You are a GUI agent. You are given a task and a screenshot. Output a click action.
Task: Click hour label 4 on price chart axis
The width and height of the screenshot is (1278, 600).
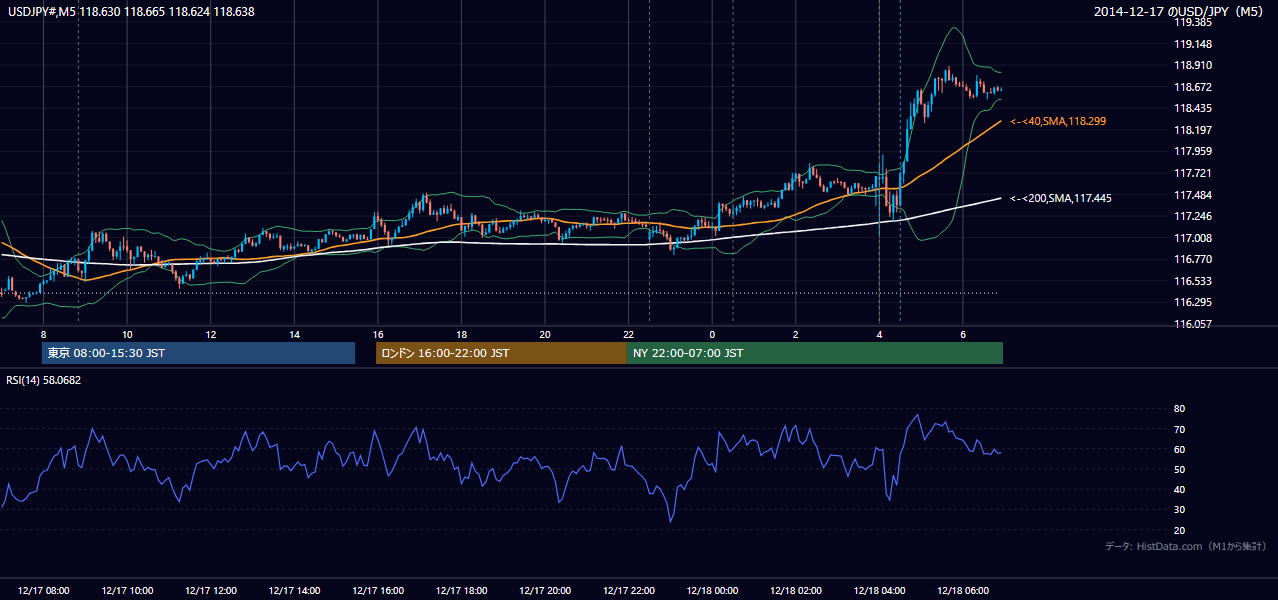click(879, 334)
